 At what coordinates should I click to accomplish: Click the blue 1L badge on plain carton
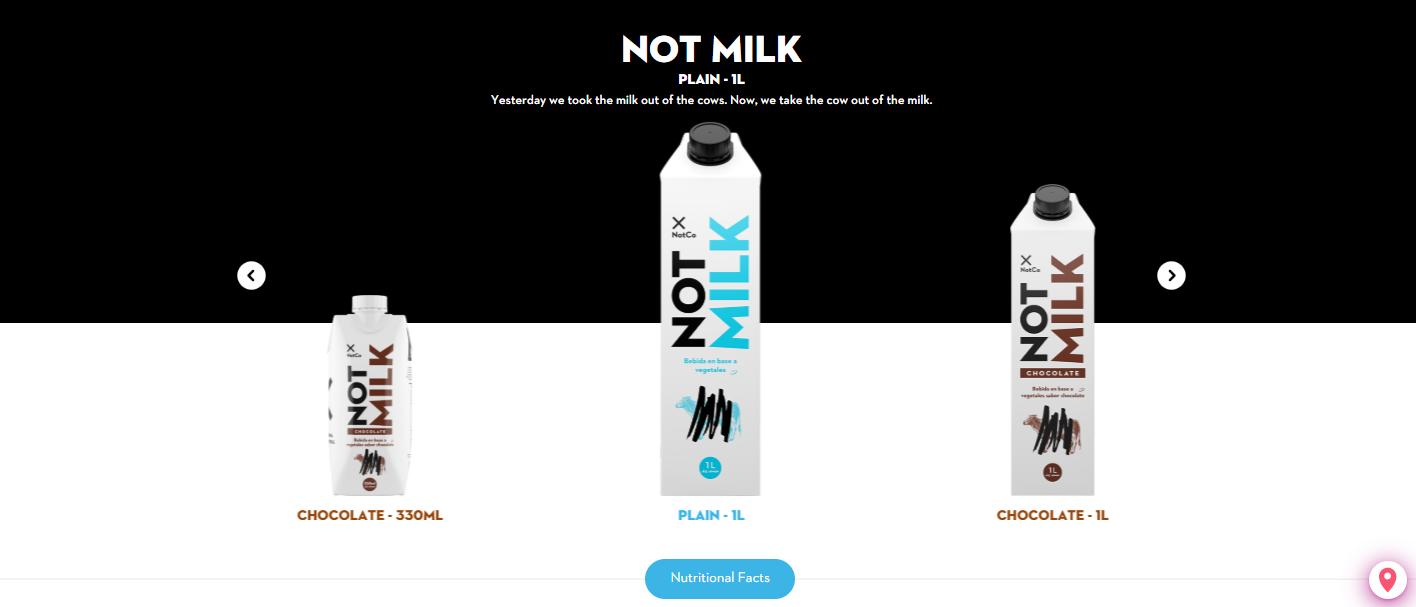[710, 468]
